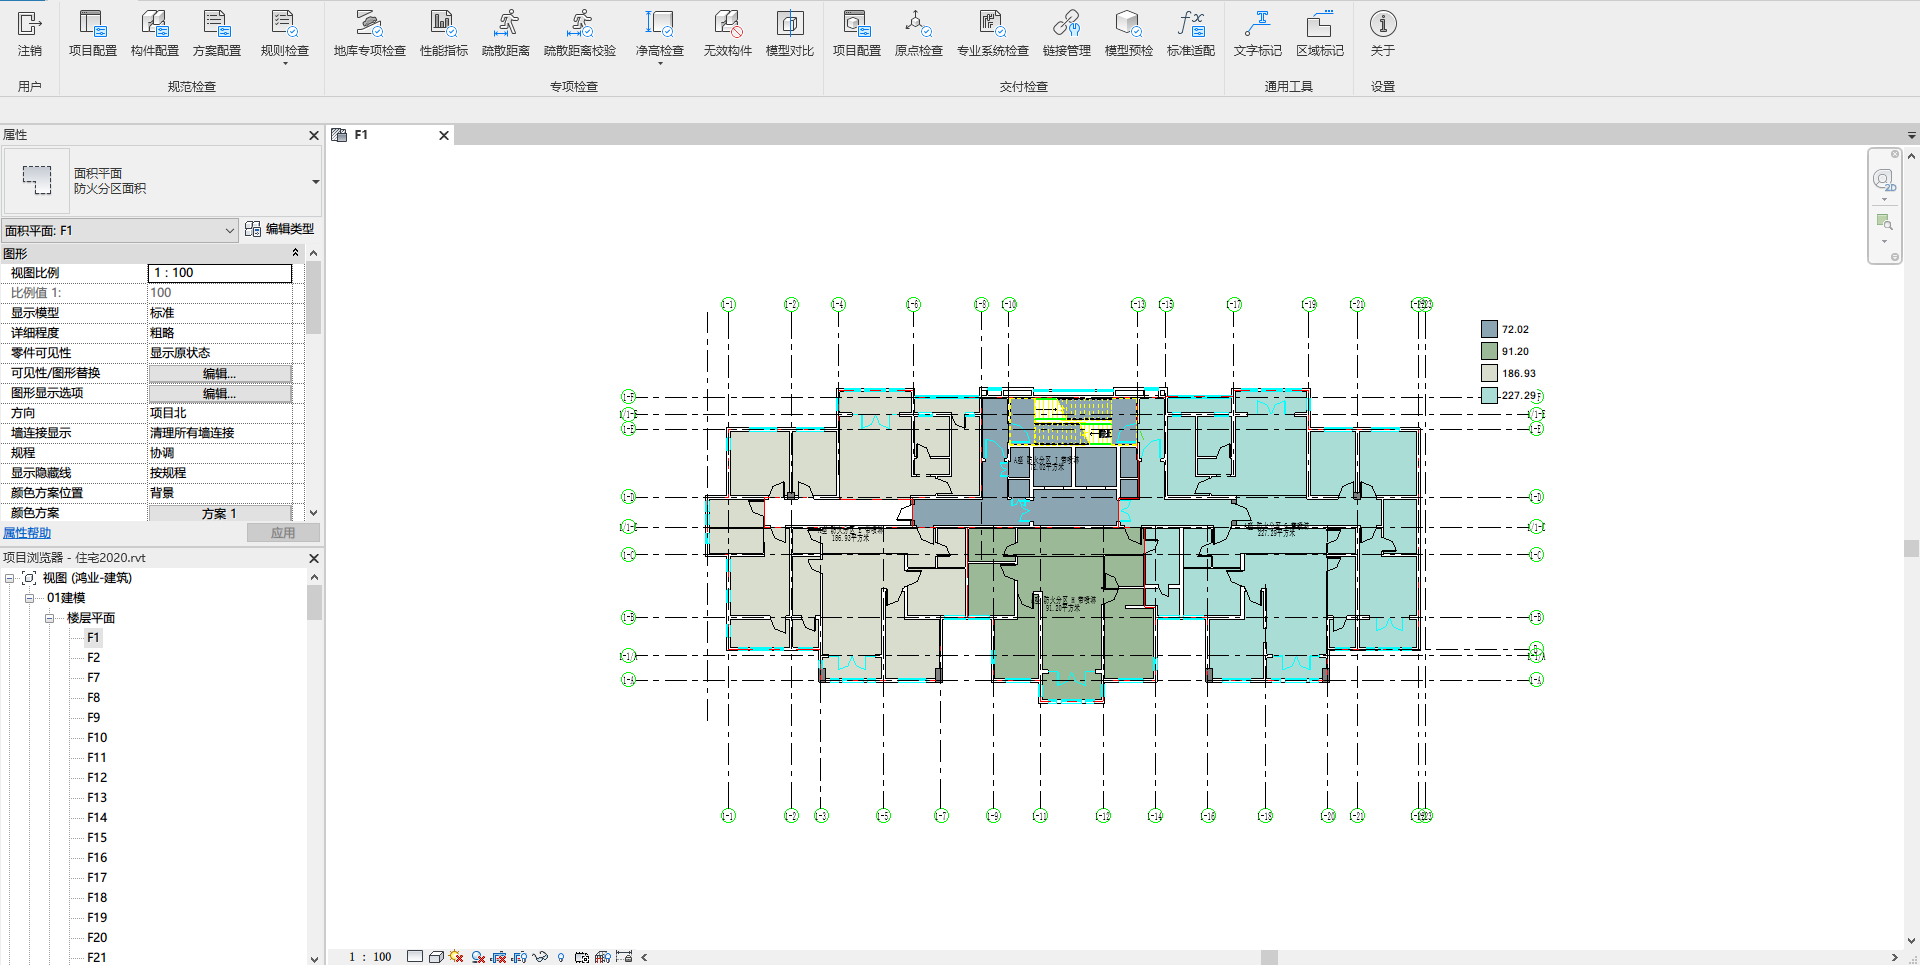The height and width of the screenshot is (965, 1920).
Task: Launch the 模型对比 model comparison tool
Action: (x=789, y=33)
